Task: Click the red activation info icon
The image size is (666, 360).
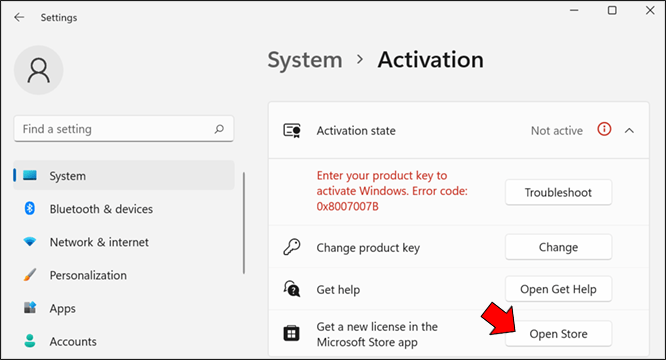Action: tap(604, 129)
